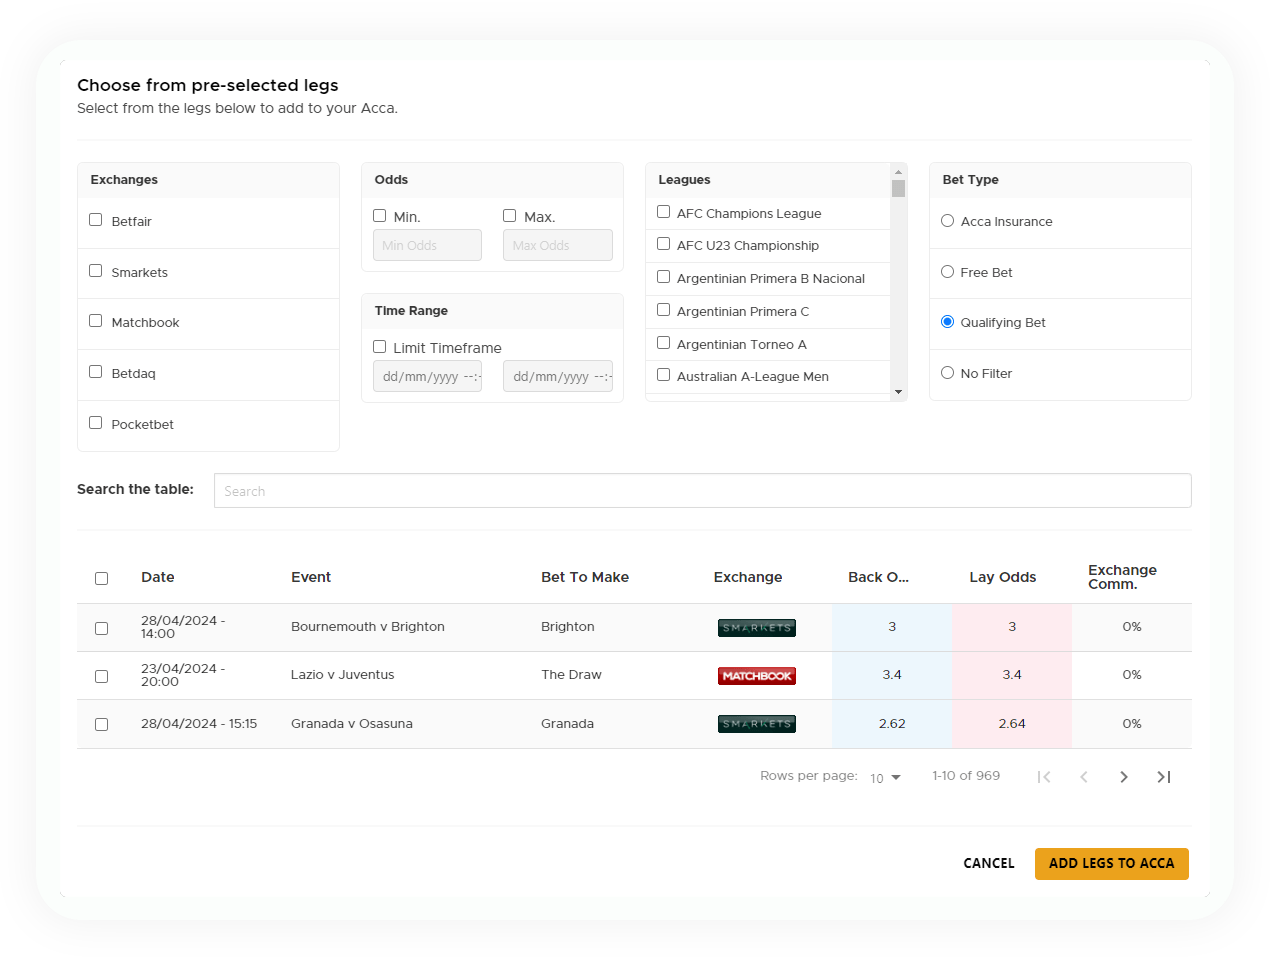
Task: Open the Rows per page dropdown
Action: pos(885,778)
